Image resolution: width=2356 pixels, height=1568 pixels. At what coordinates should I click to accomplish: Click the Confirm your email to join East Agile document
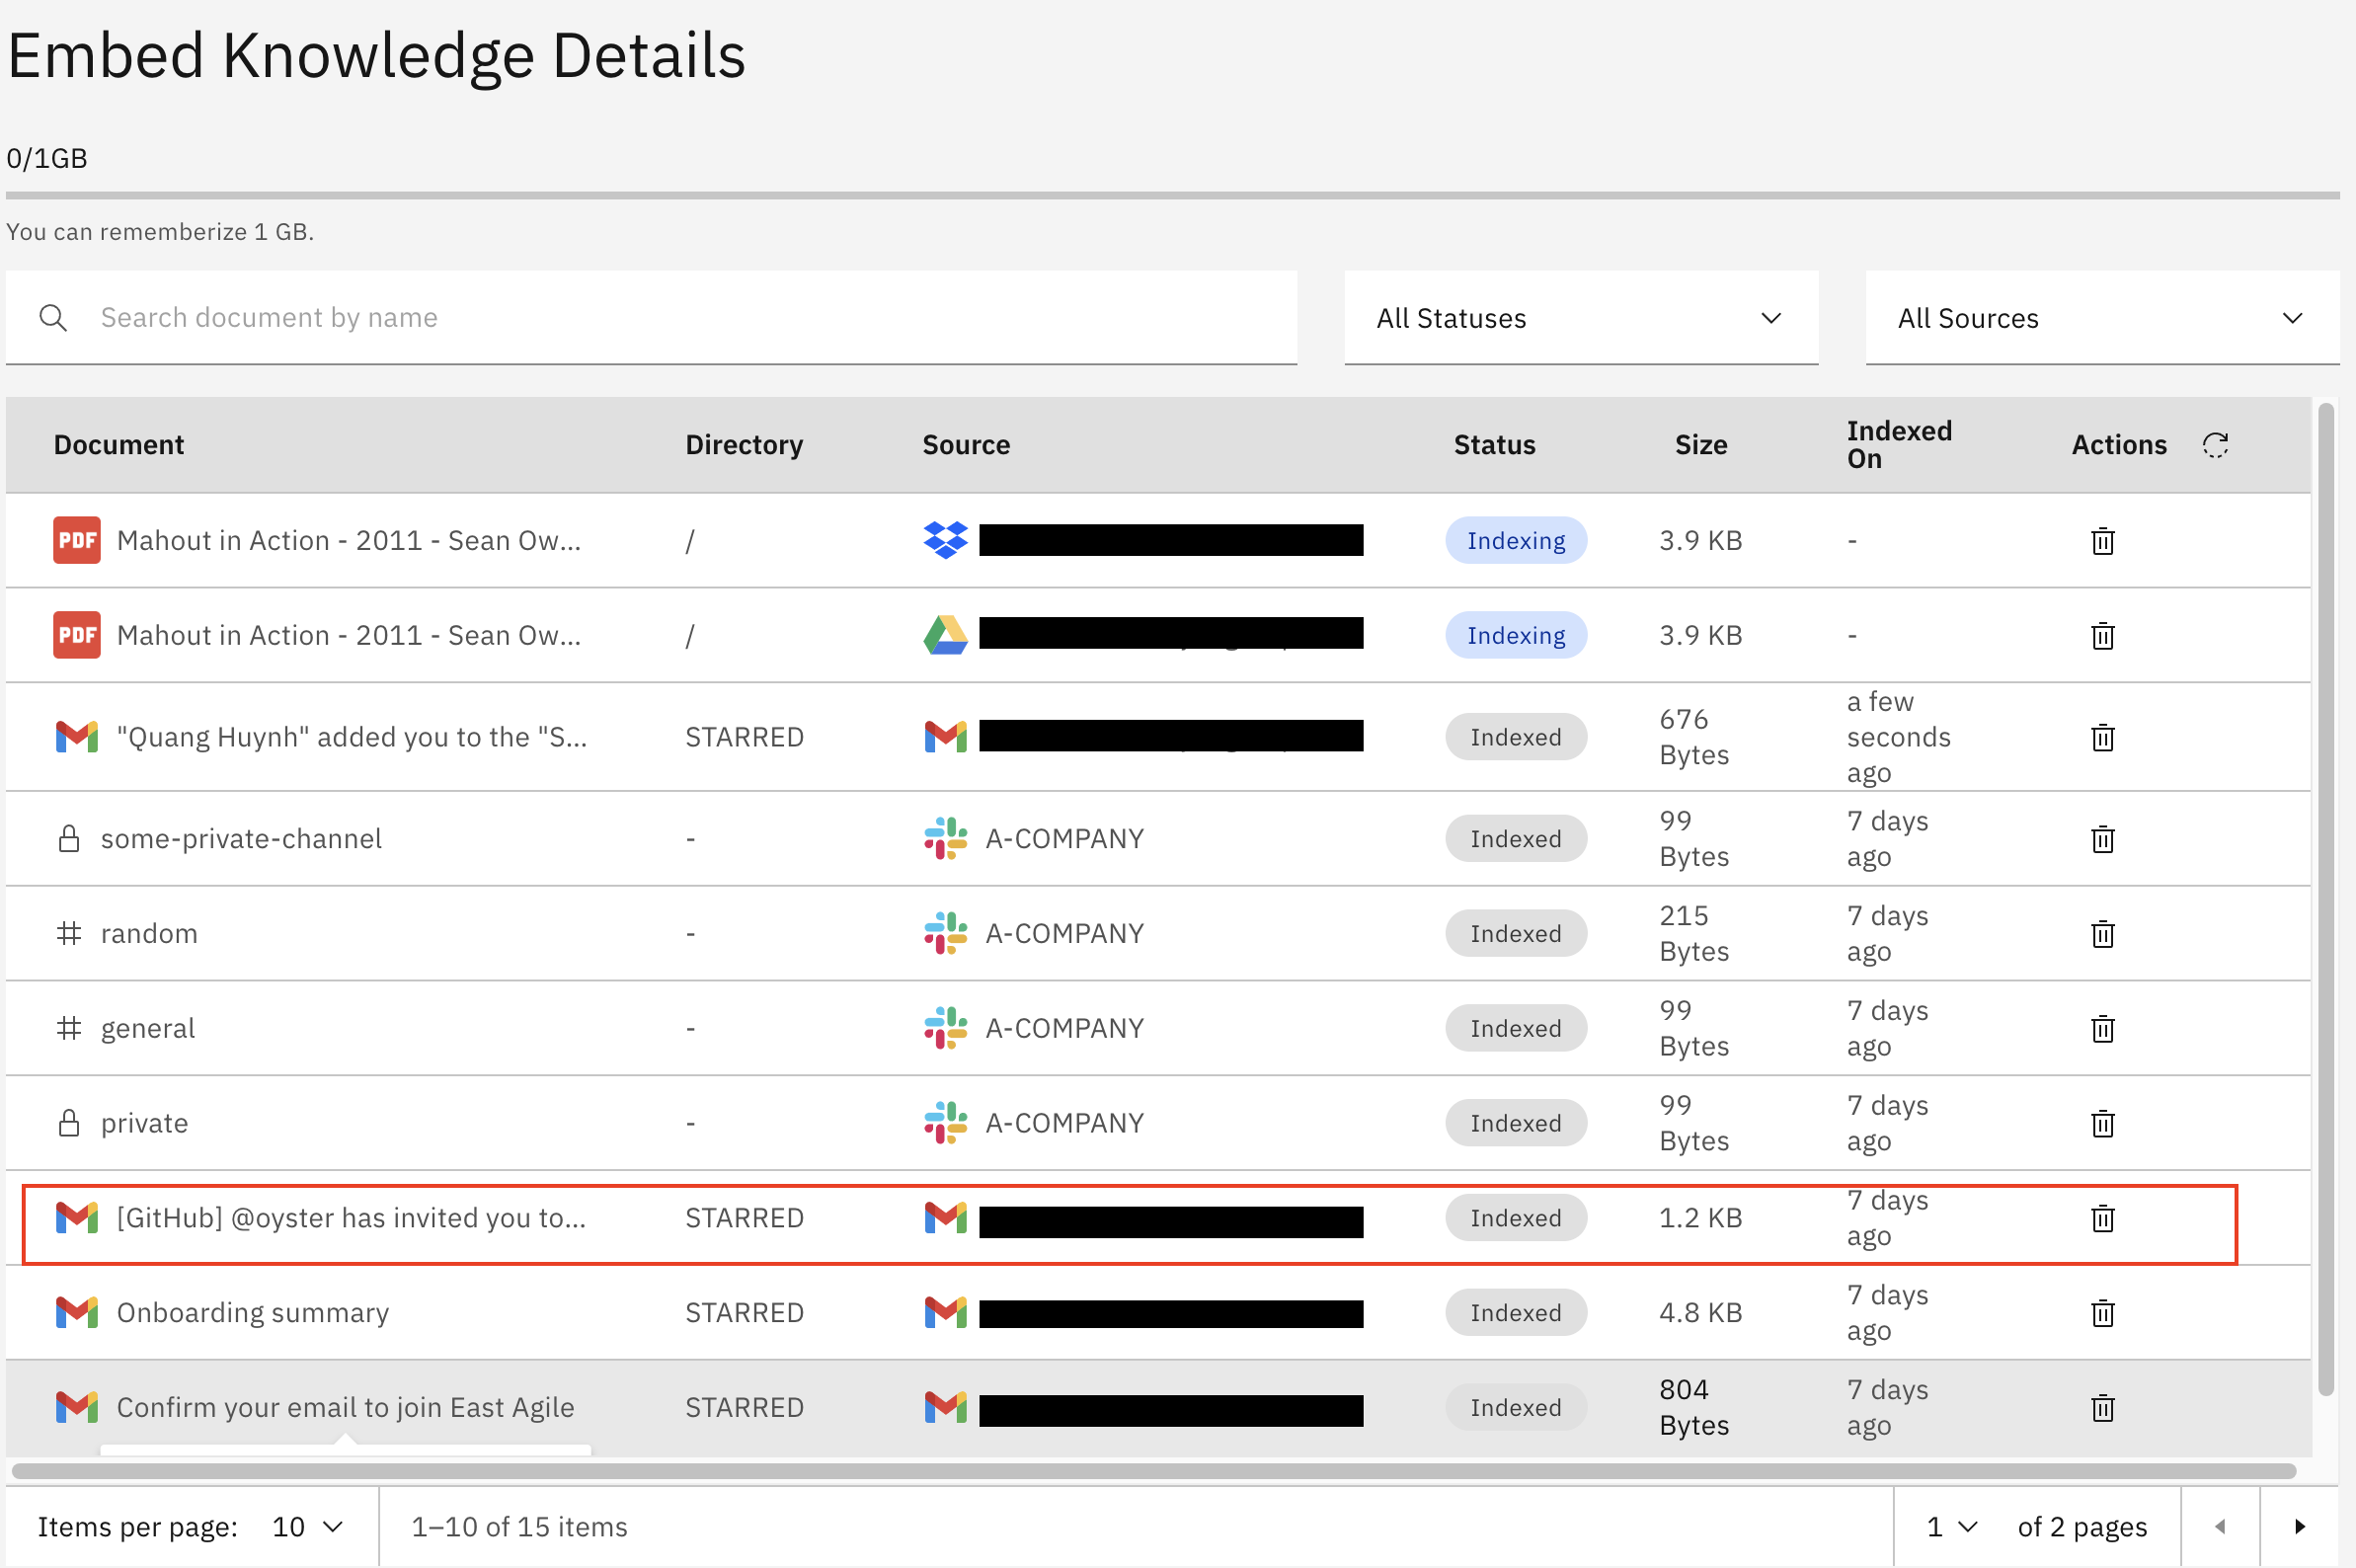coord(345,1407)
